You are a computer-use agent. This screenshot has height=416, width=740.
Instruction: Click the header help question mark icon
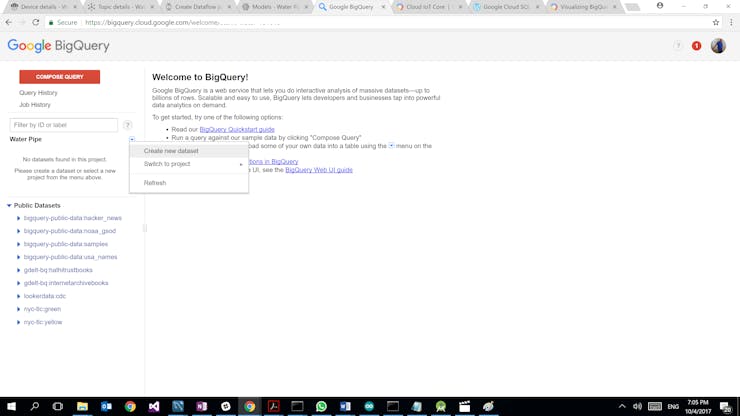click(x=678, y=46)
